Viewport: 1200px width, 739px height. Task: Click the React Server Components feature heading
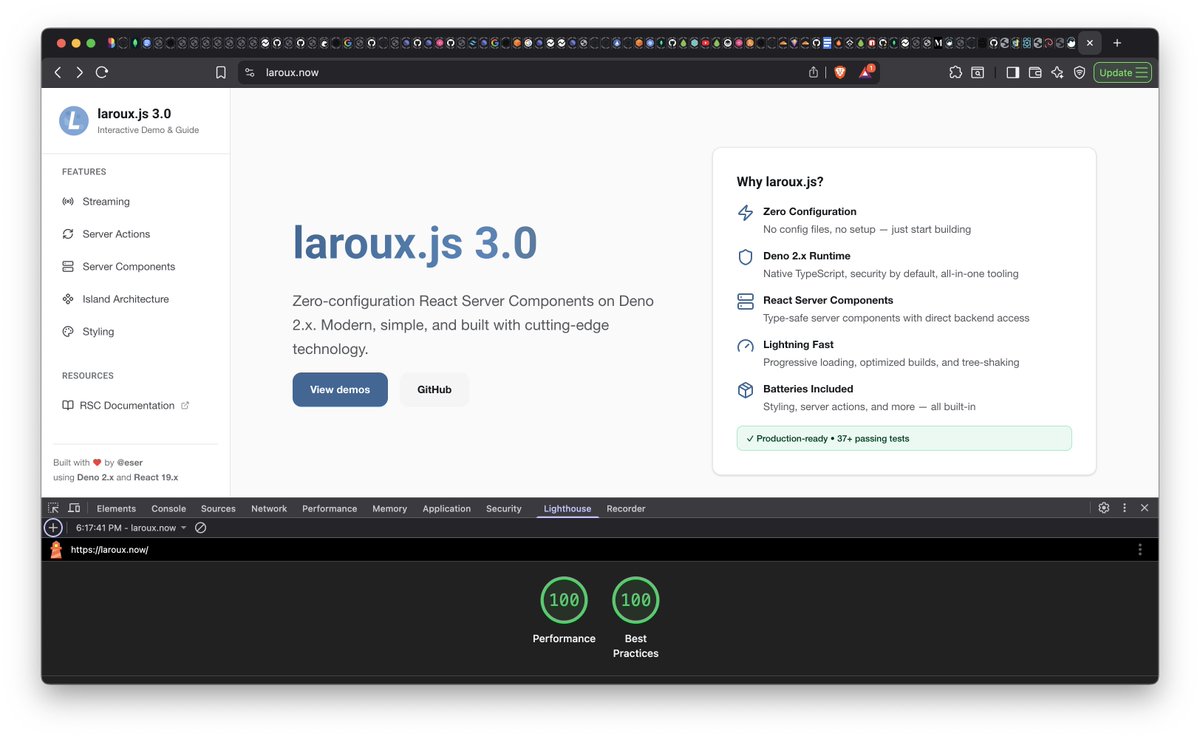[x=828, y=299]
